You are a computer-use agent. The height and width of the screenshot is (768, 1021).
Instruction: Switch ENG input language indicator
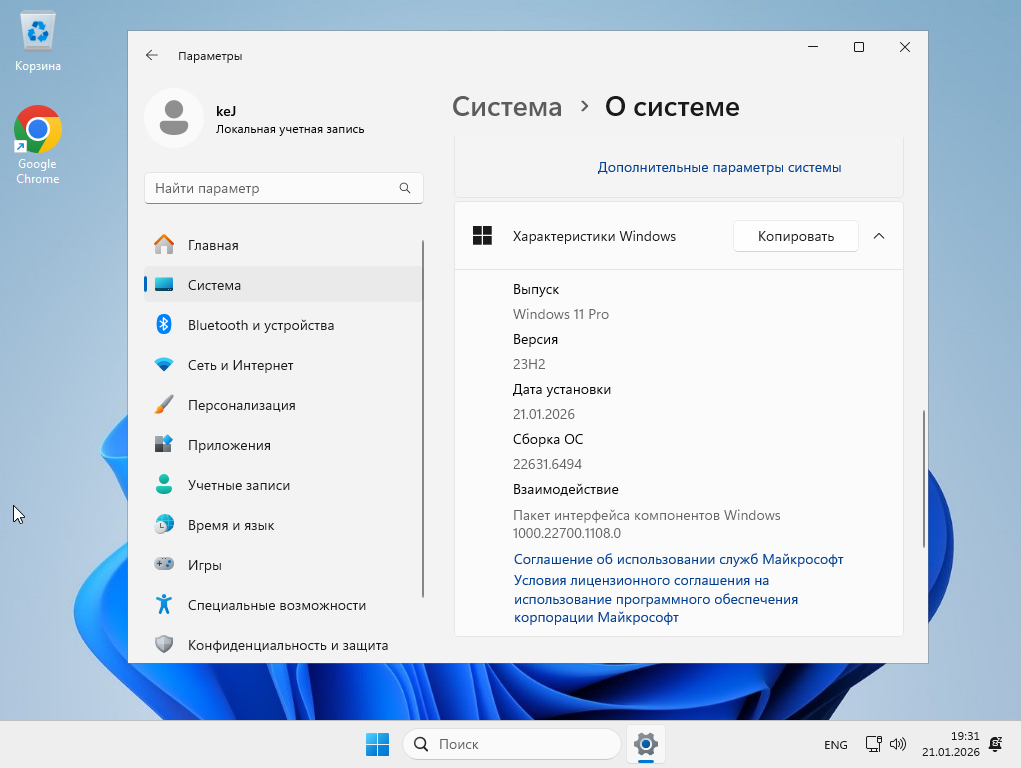[835, 745]
